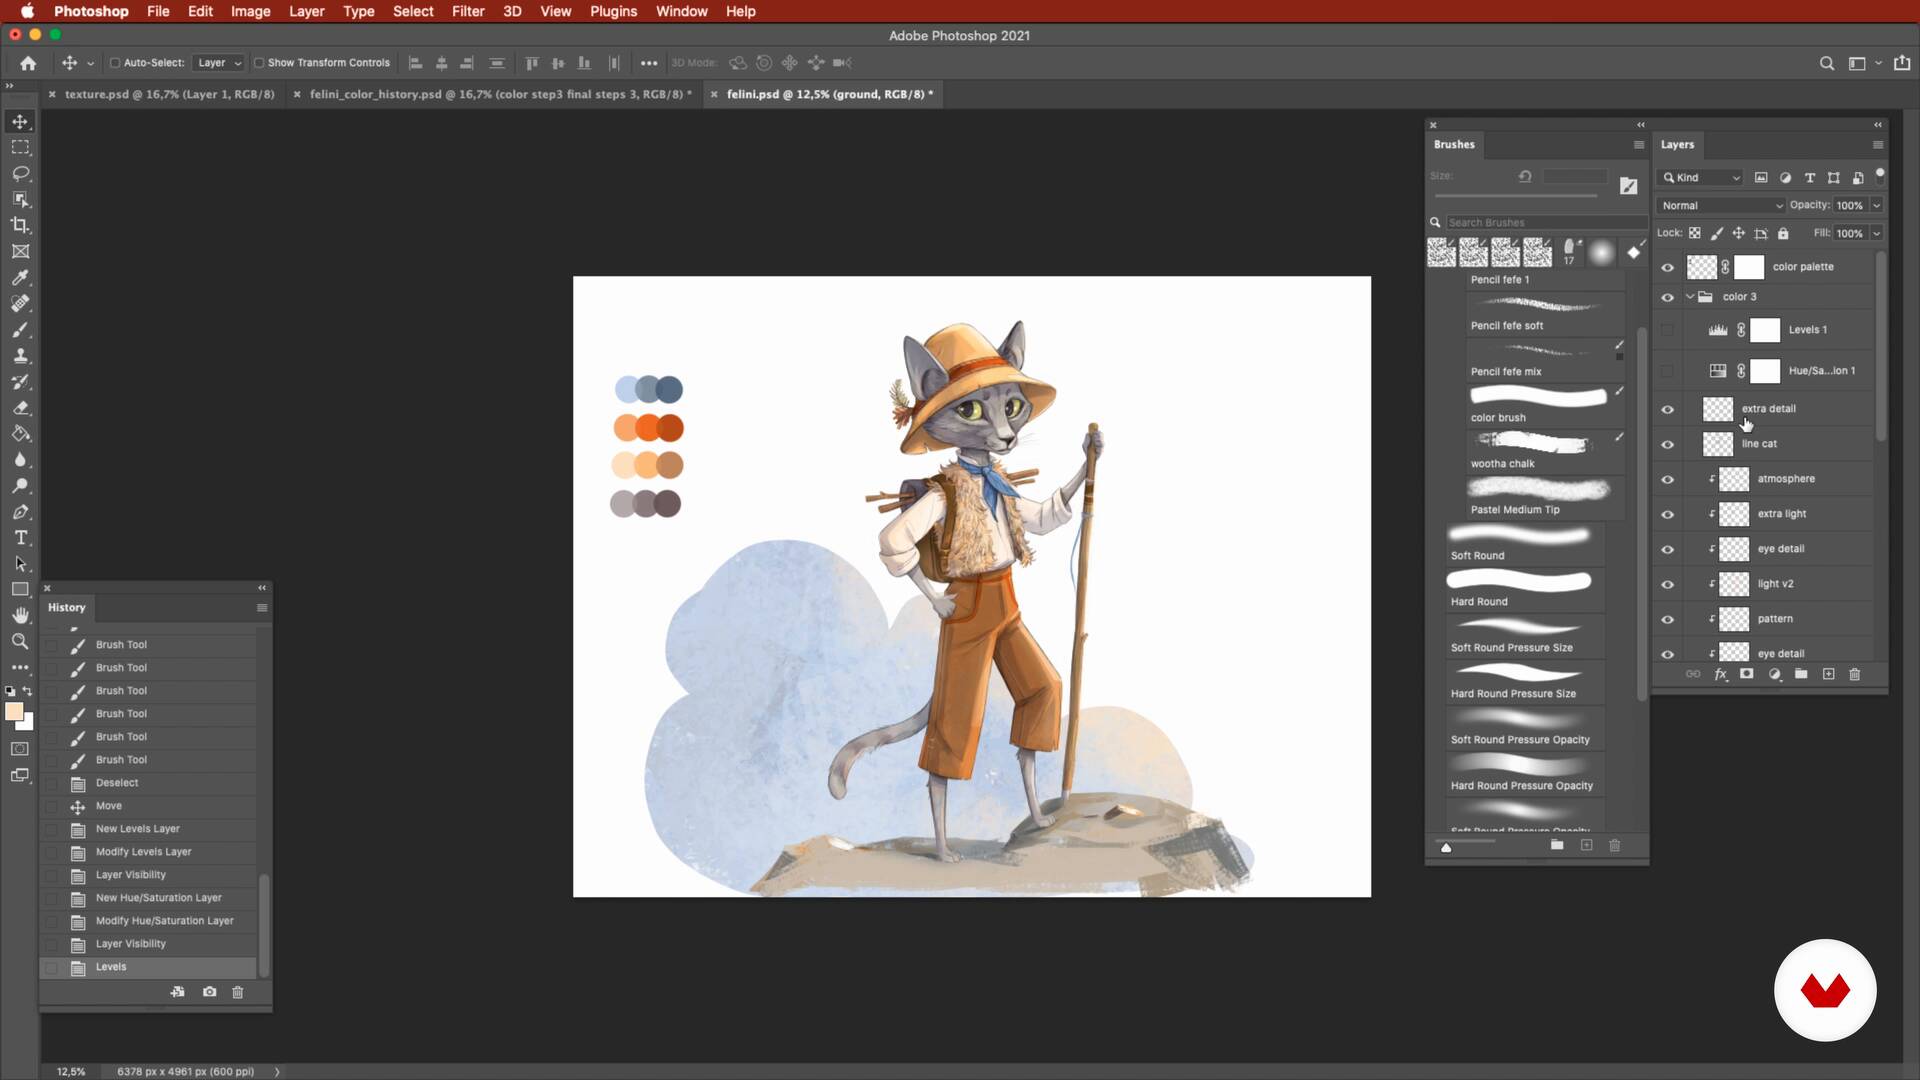Select the Hand tool
The image size is (1920, 1080).
click(x=20, y=615)
